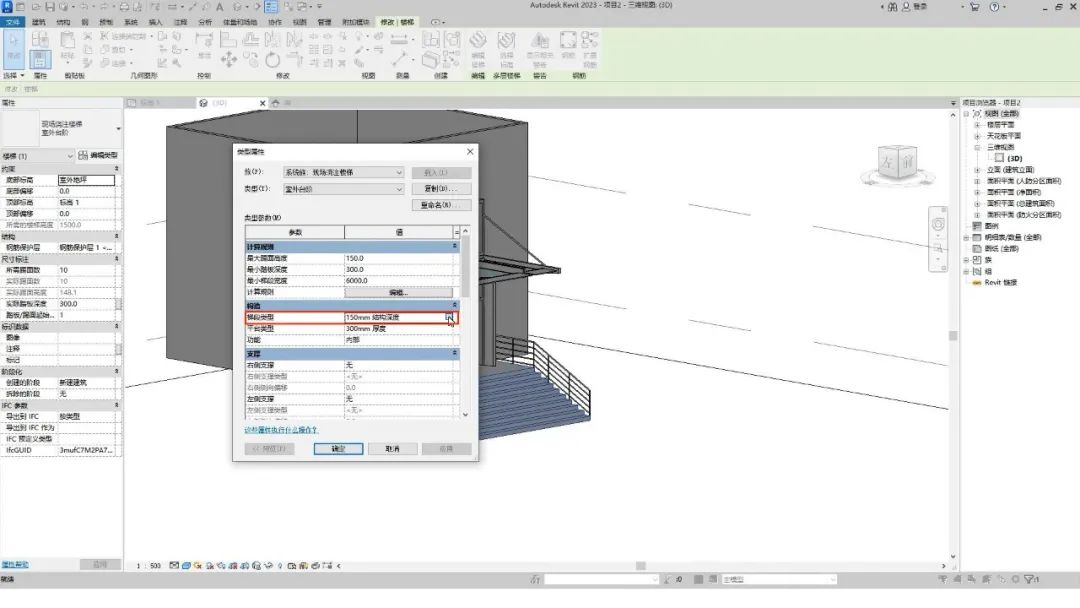Viewport: 1080px width, 608px height.
Task: Click the 重命名(R)... rename button
Action: point(442,205)
